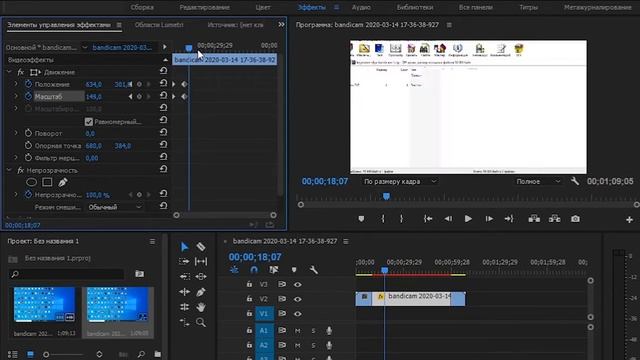Viewport: 640px width, 360px height.
Task: Toggle Anchor Point animation stopwatch
Action: [28, 145]
